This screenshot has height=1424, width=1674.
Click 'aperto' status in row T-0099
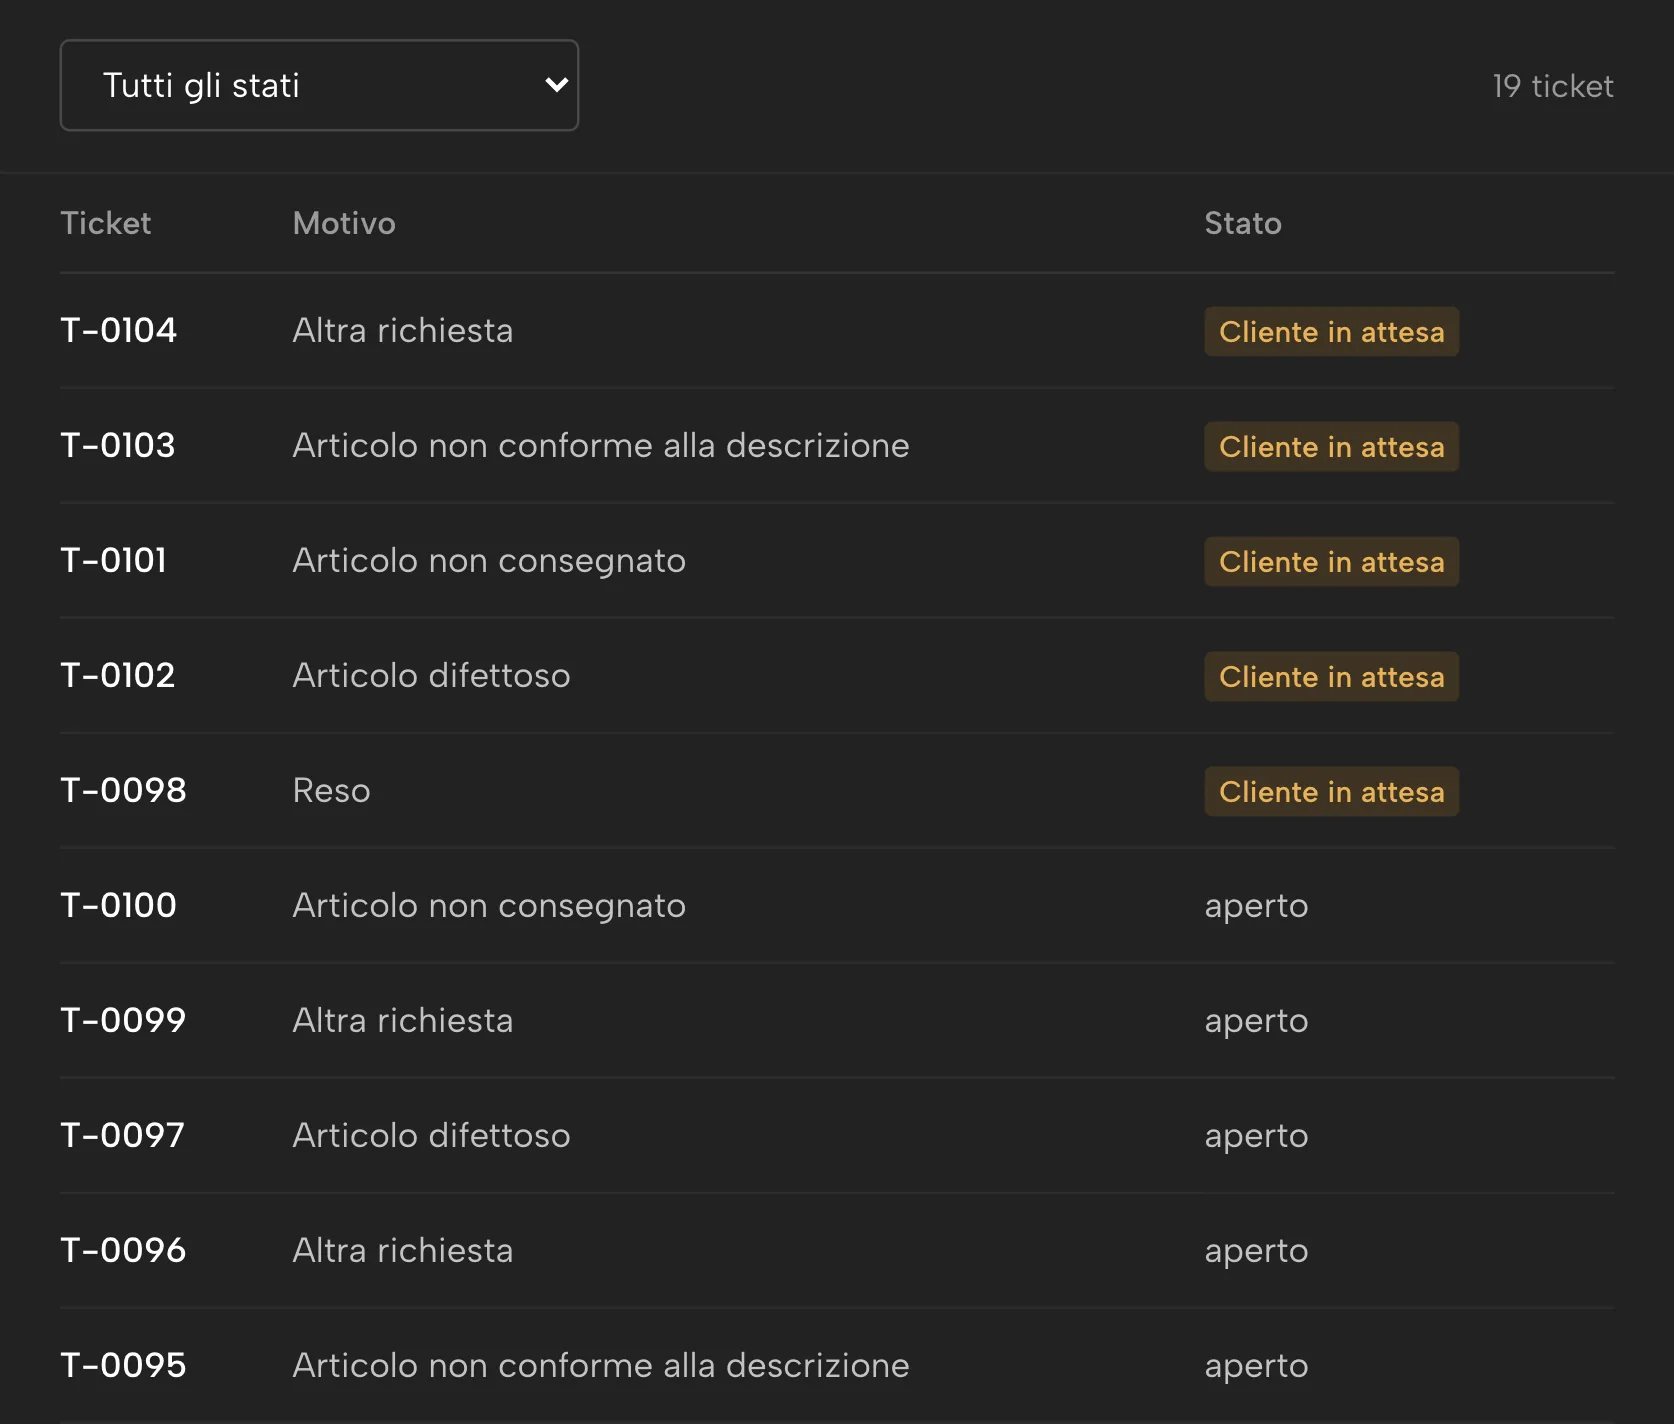1256,1021
